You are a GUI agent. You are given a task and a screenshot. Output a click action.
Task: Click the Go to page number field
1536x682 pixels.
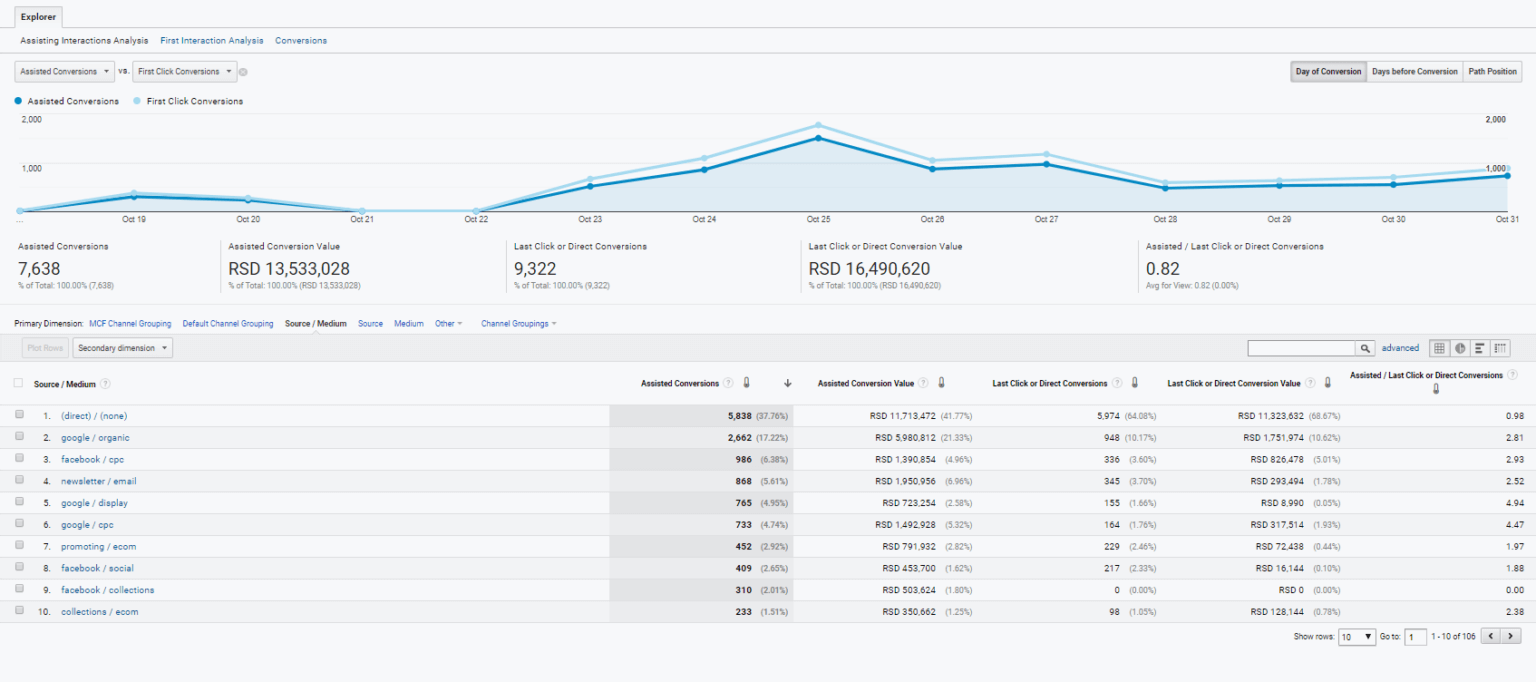(1415, 637)
